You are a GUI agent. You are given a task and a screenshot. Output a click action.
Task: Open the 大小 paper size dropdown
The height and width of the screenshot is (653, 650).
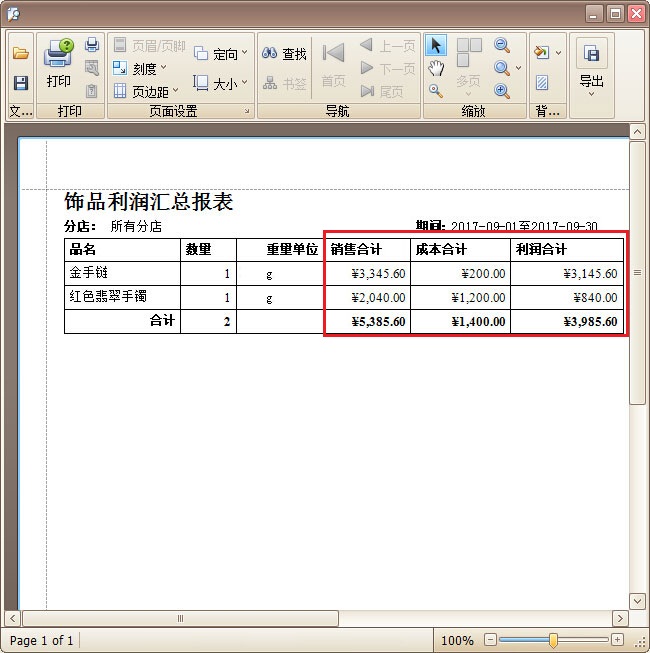click(220, 83)
